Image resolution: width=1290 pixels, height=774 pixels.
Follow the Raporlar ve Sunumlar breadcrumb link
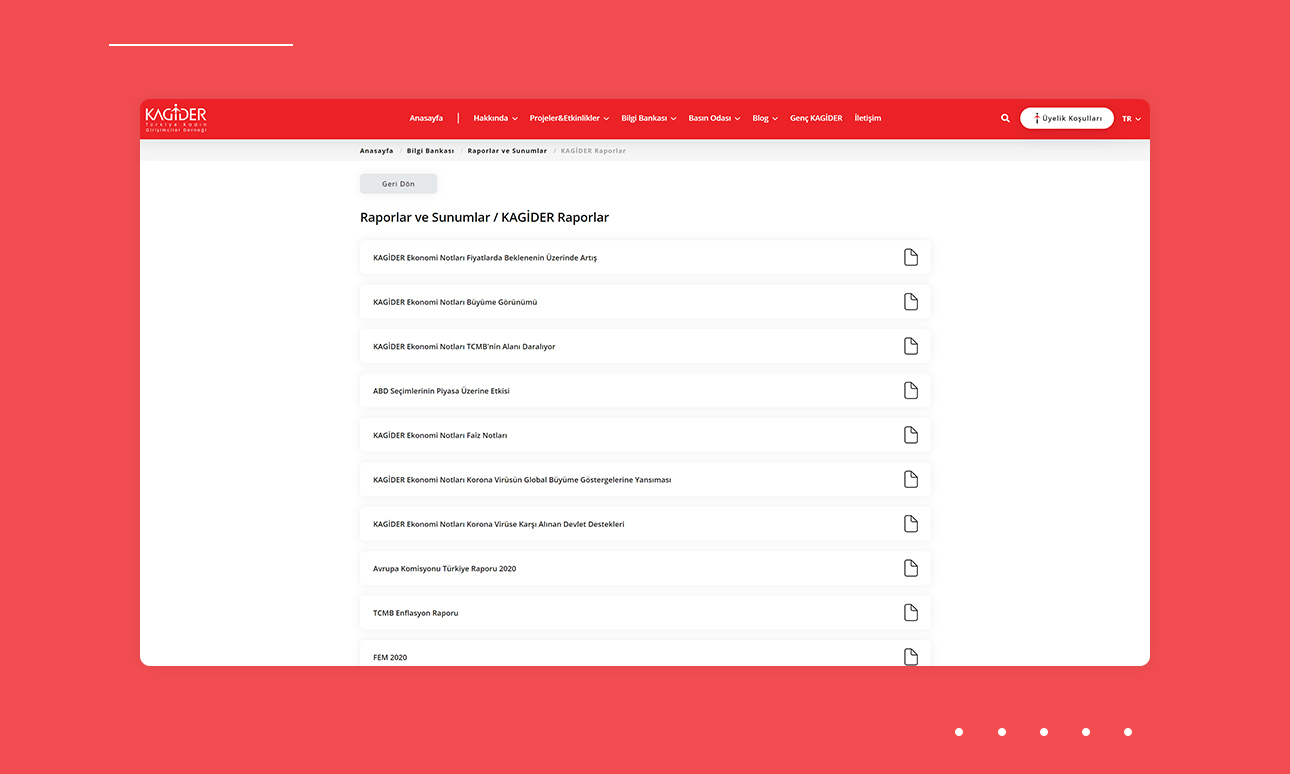click(507, 151)
